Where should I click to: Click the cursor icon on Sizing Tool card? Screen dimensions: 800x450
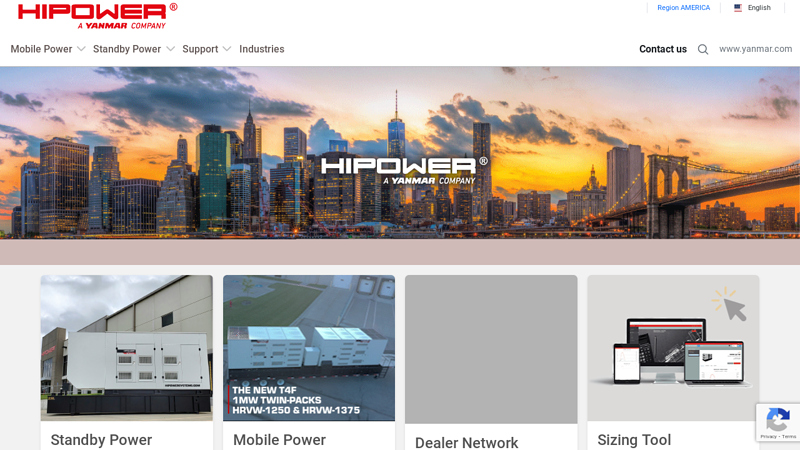pos(730,305)
